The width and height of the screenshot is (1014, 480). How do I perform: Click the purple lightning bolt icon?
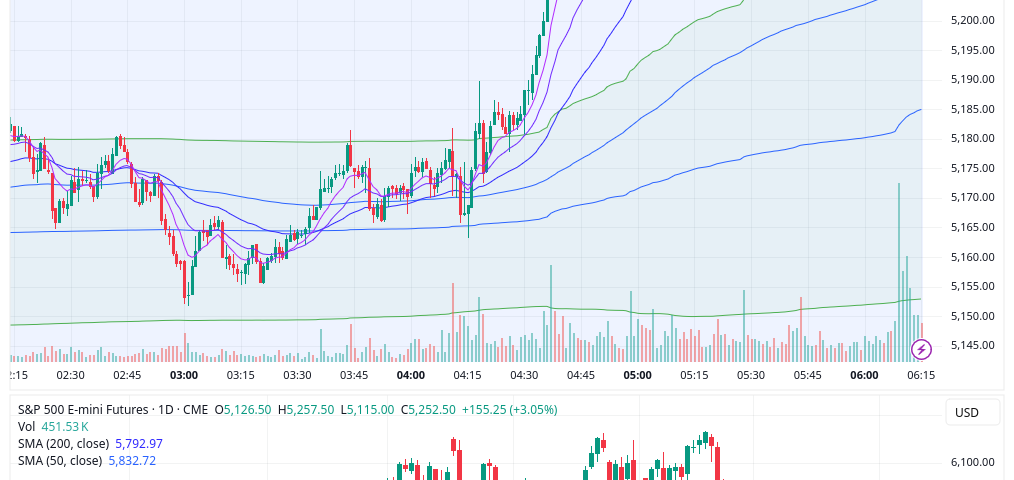click(x=922, y=349)
